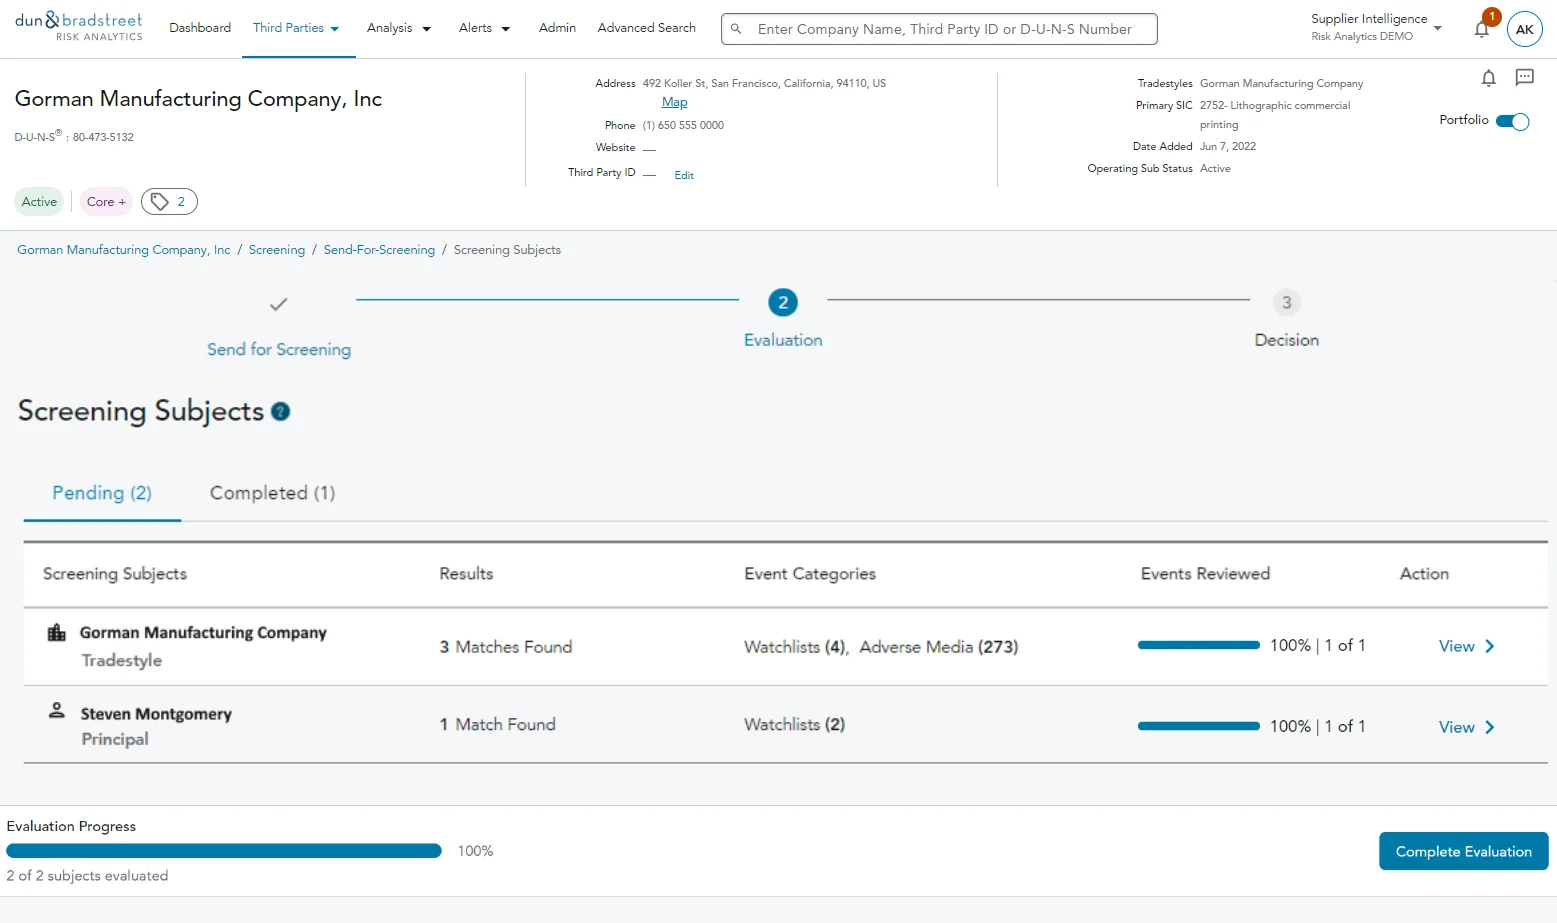Focus the company name search field
The image size is (1557, 923).
click(x=939, y=29)
